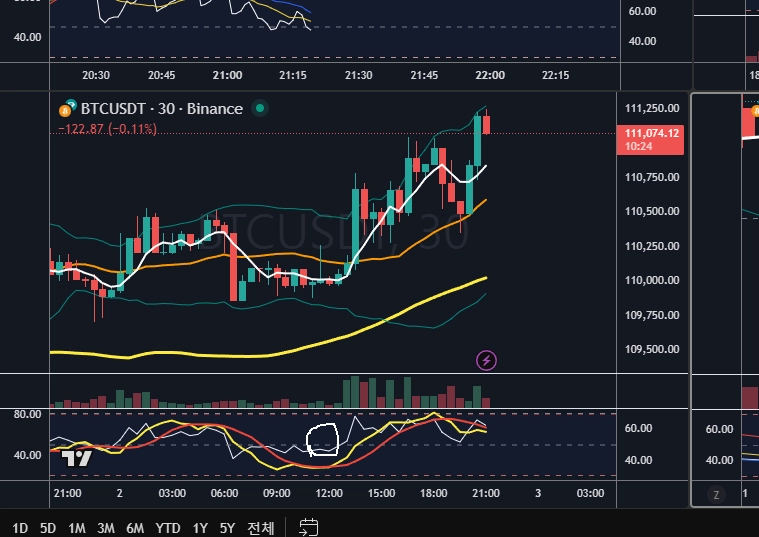Select the 1Y time range

[200, 528]
